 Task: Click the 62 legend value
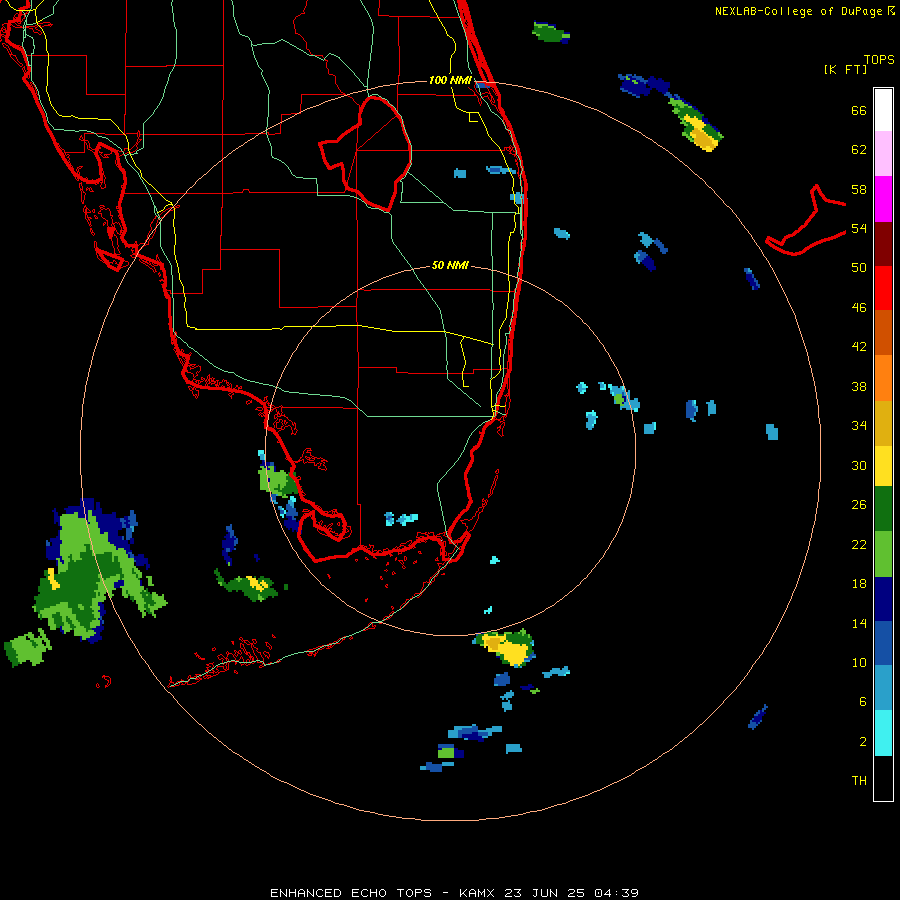(859, 150)
